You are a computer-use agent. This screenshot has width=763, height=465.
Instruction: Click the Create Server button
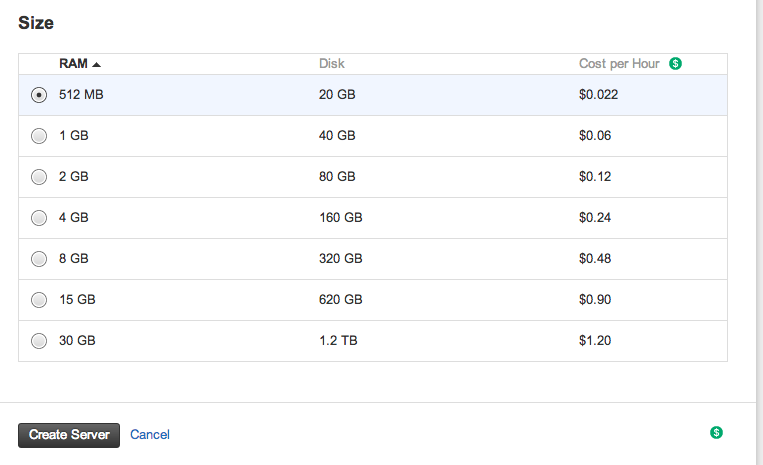tap(69, 435)
